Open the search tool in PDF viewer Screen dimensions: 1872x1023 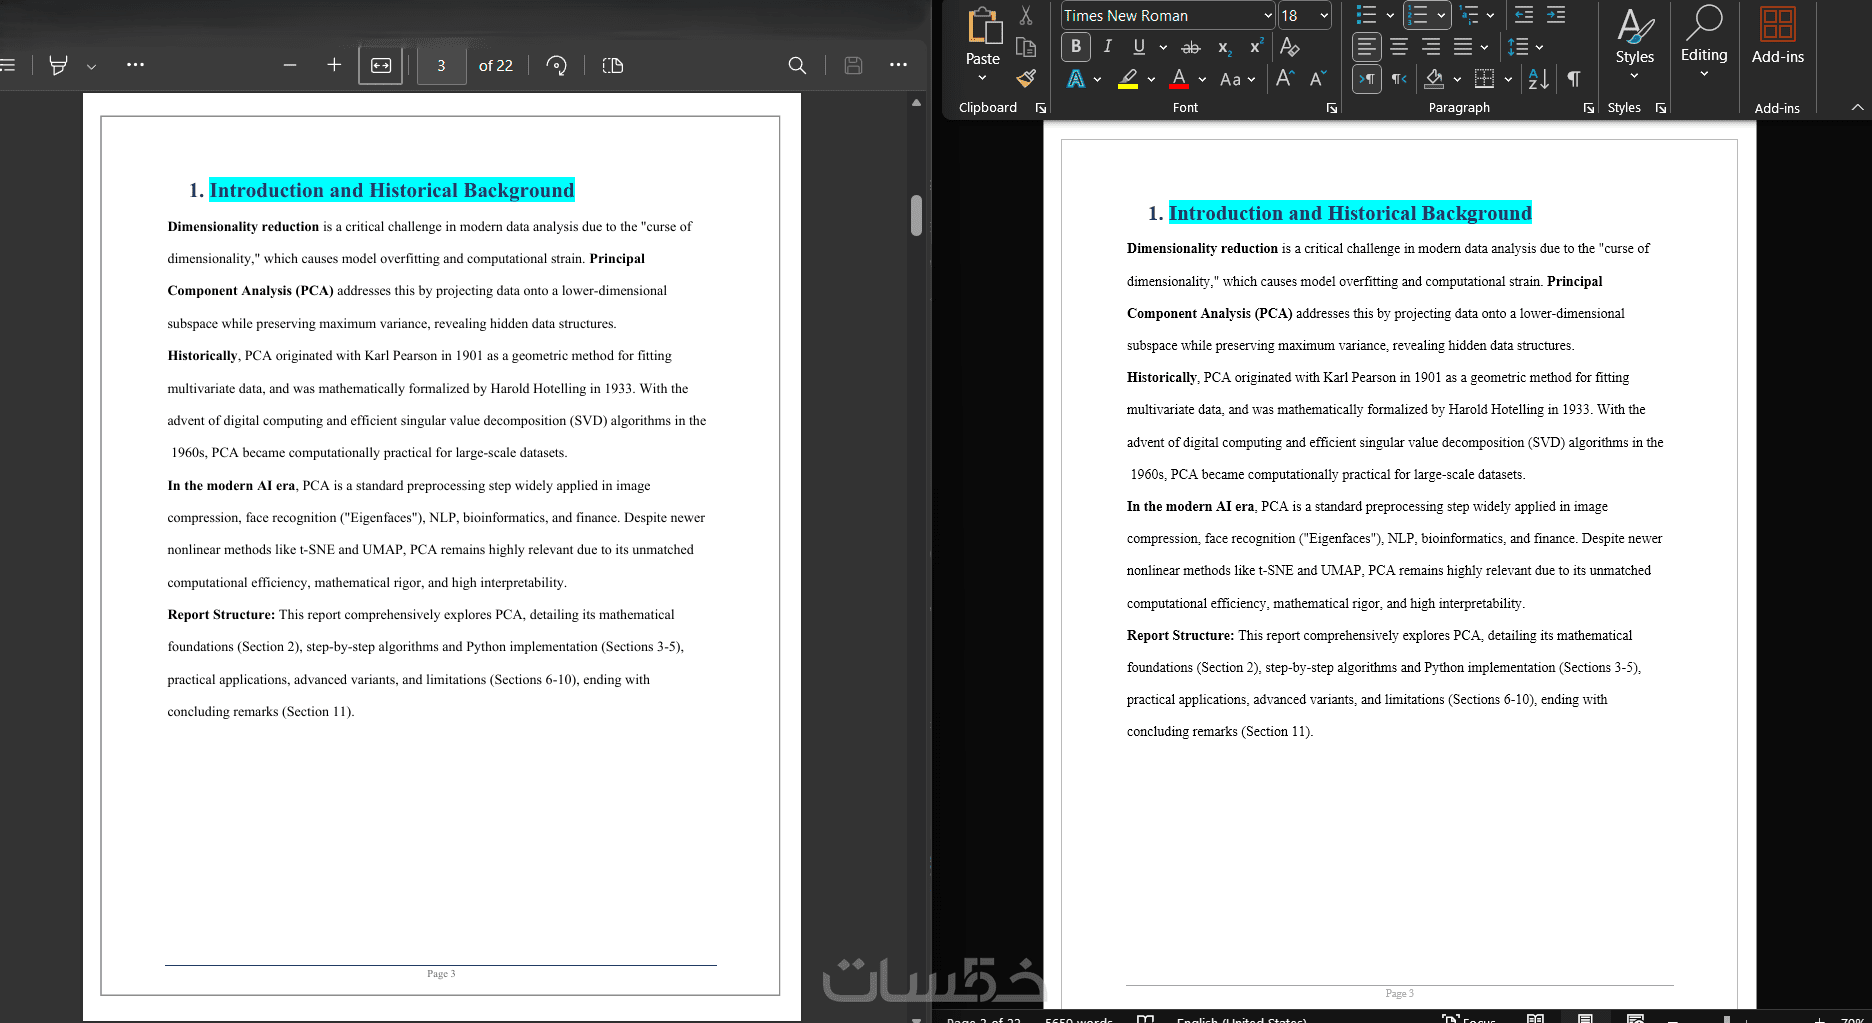tap(797, 65)
